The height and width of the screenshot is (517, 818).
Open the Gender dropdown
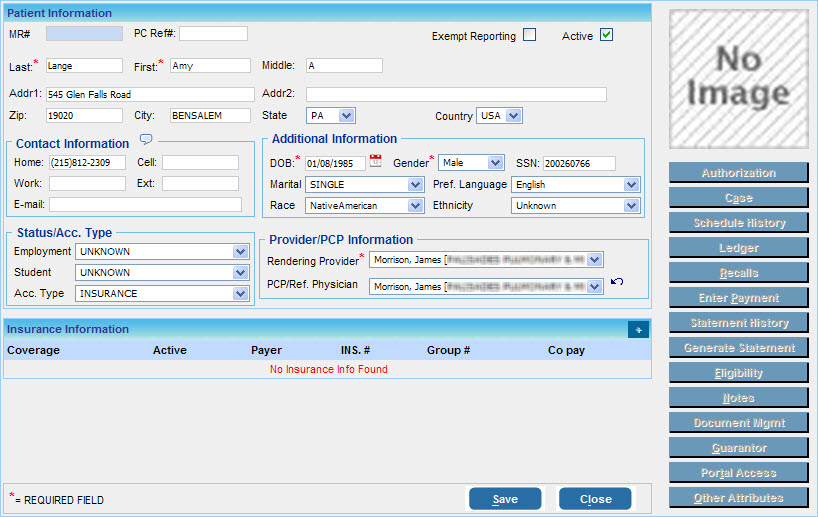496,163
